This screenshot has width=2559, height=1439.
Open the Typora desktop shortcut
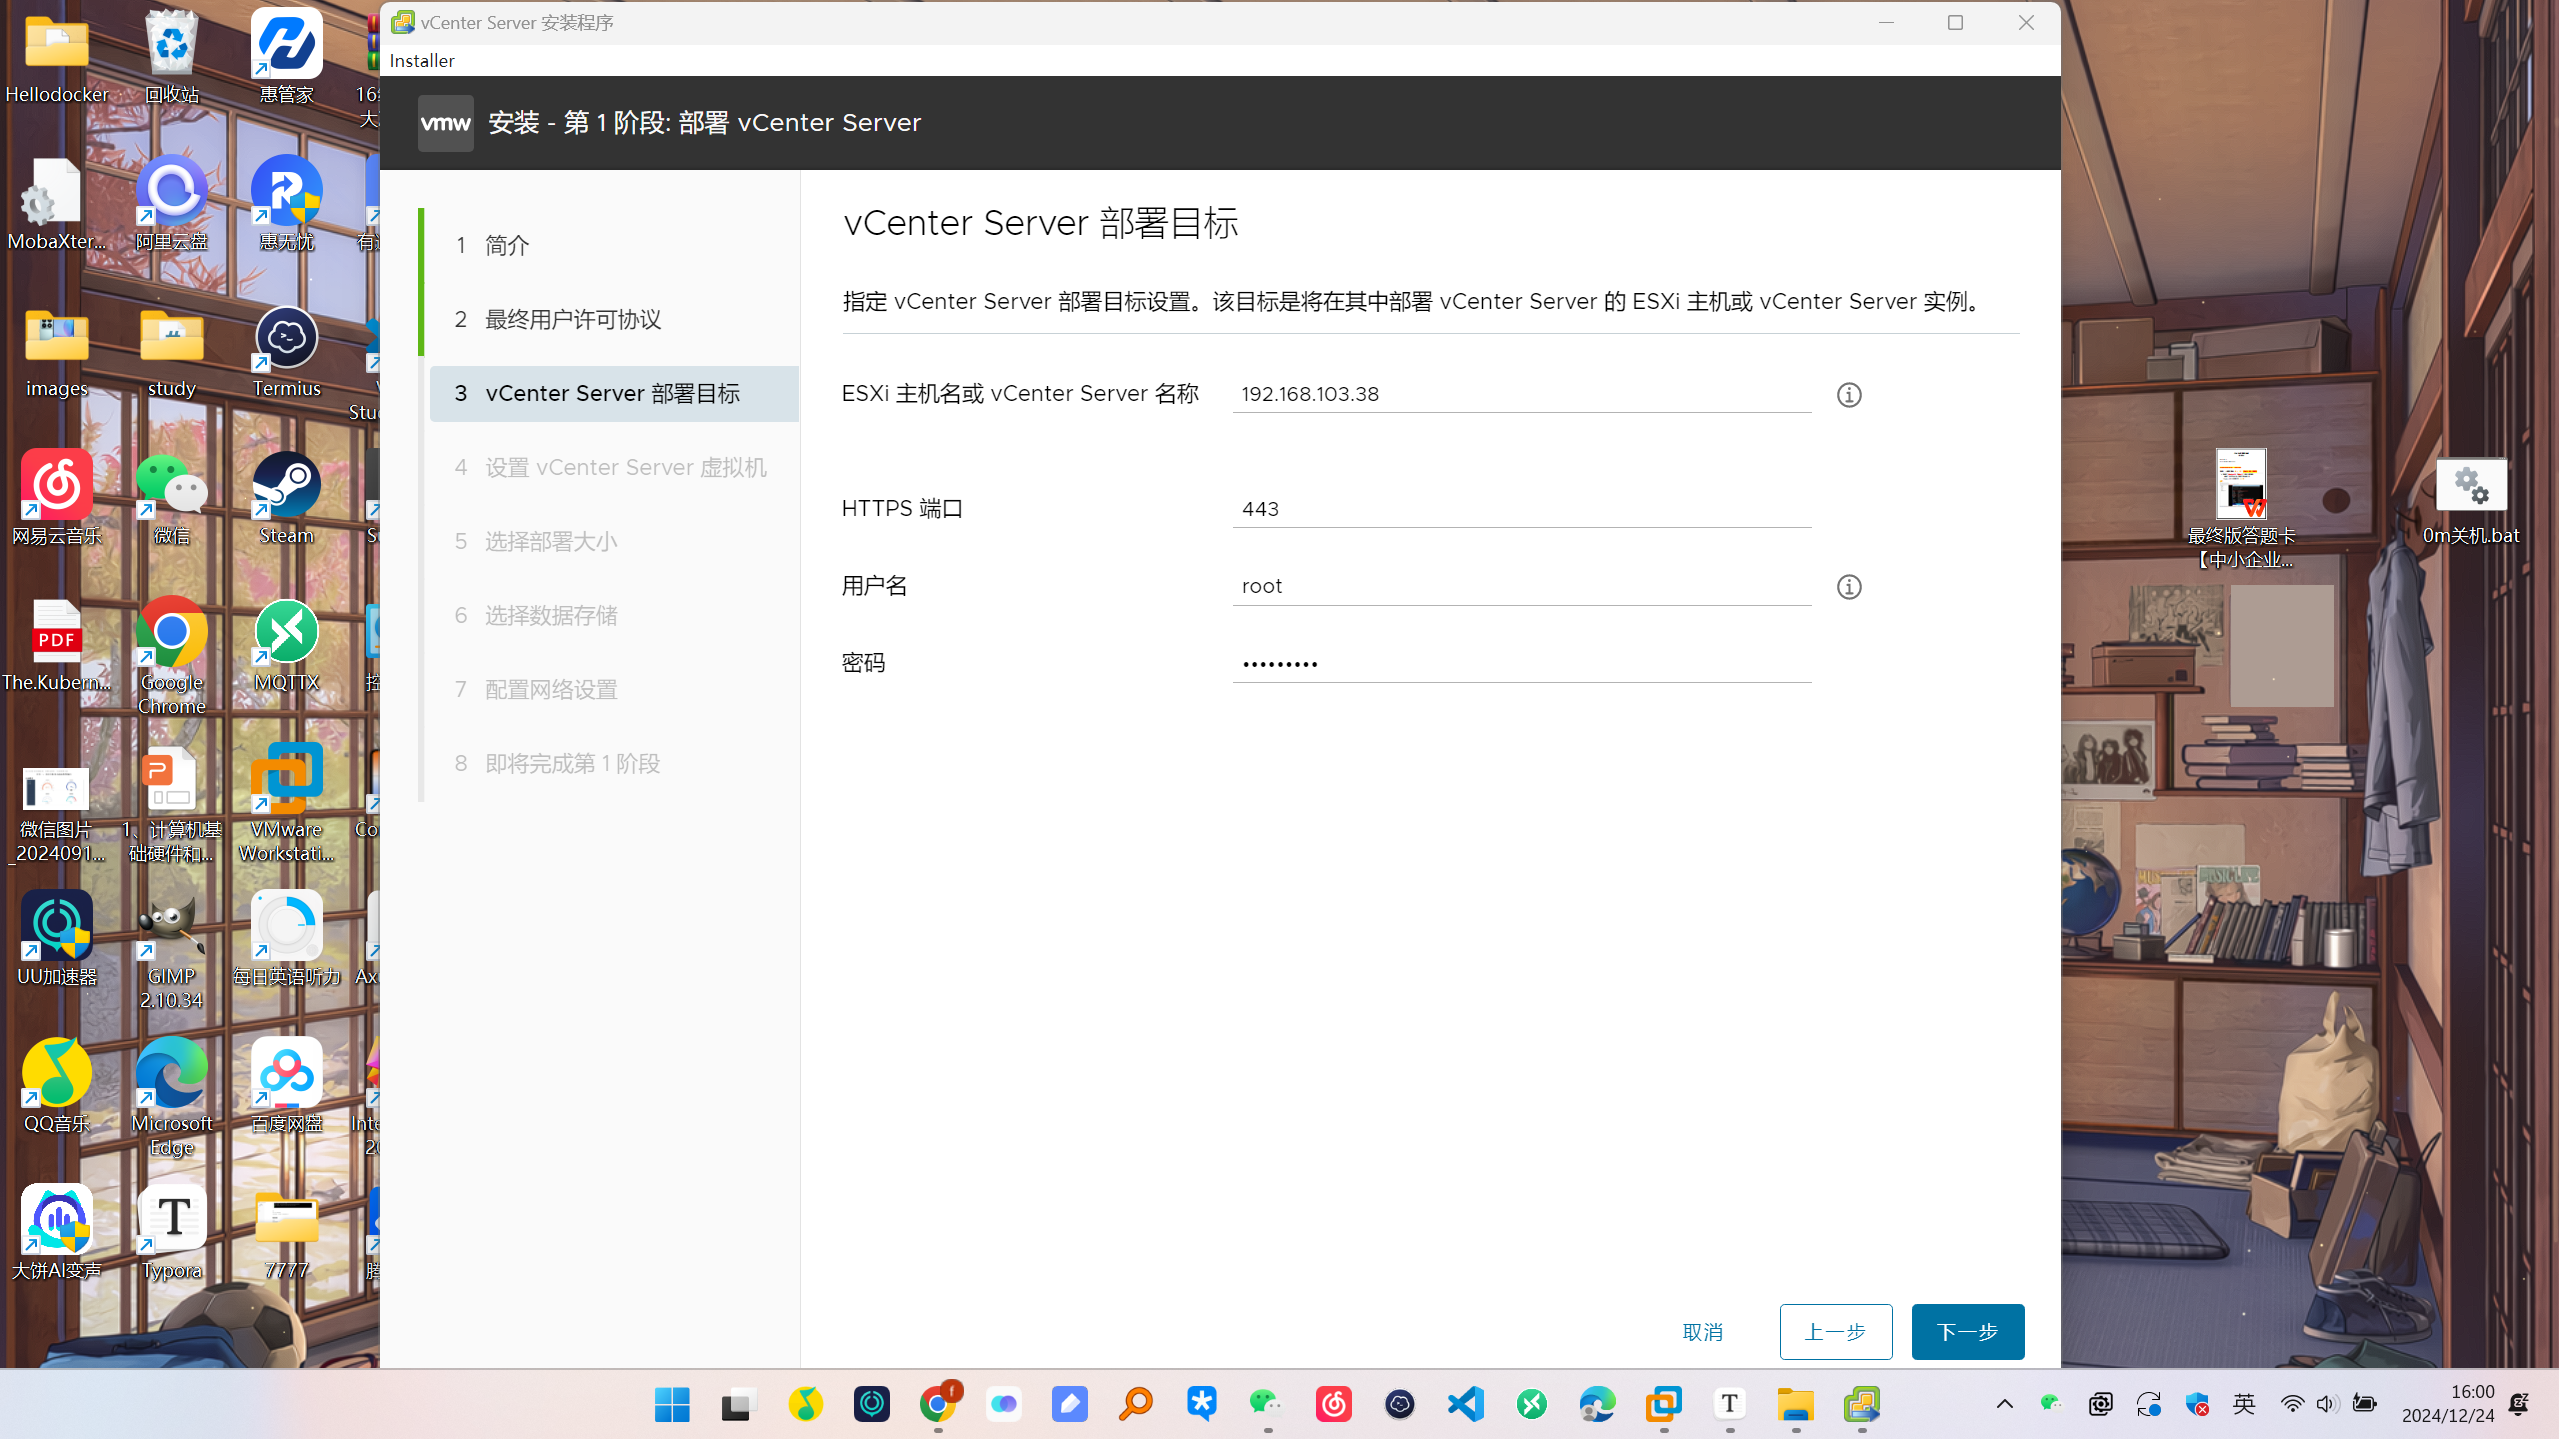[172, 1234]
